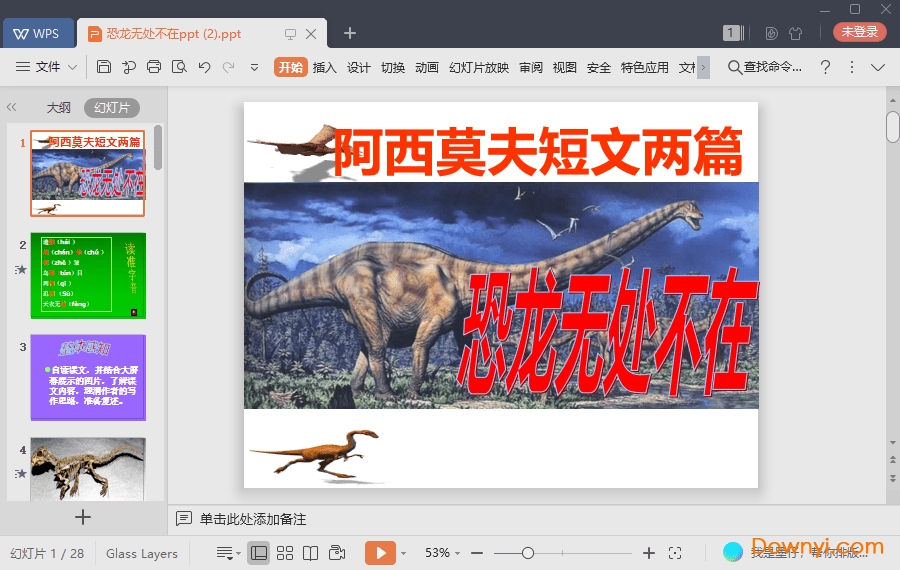Screen dimensions: 900x570
Task: Close the 恐龙无处不在ppt document tab
Action: 311,34
